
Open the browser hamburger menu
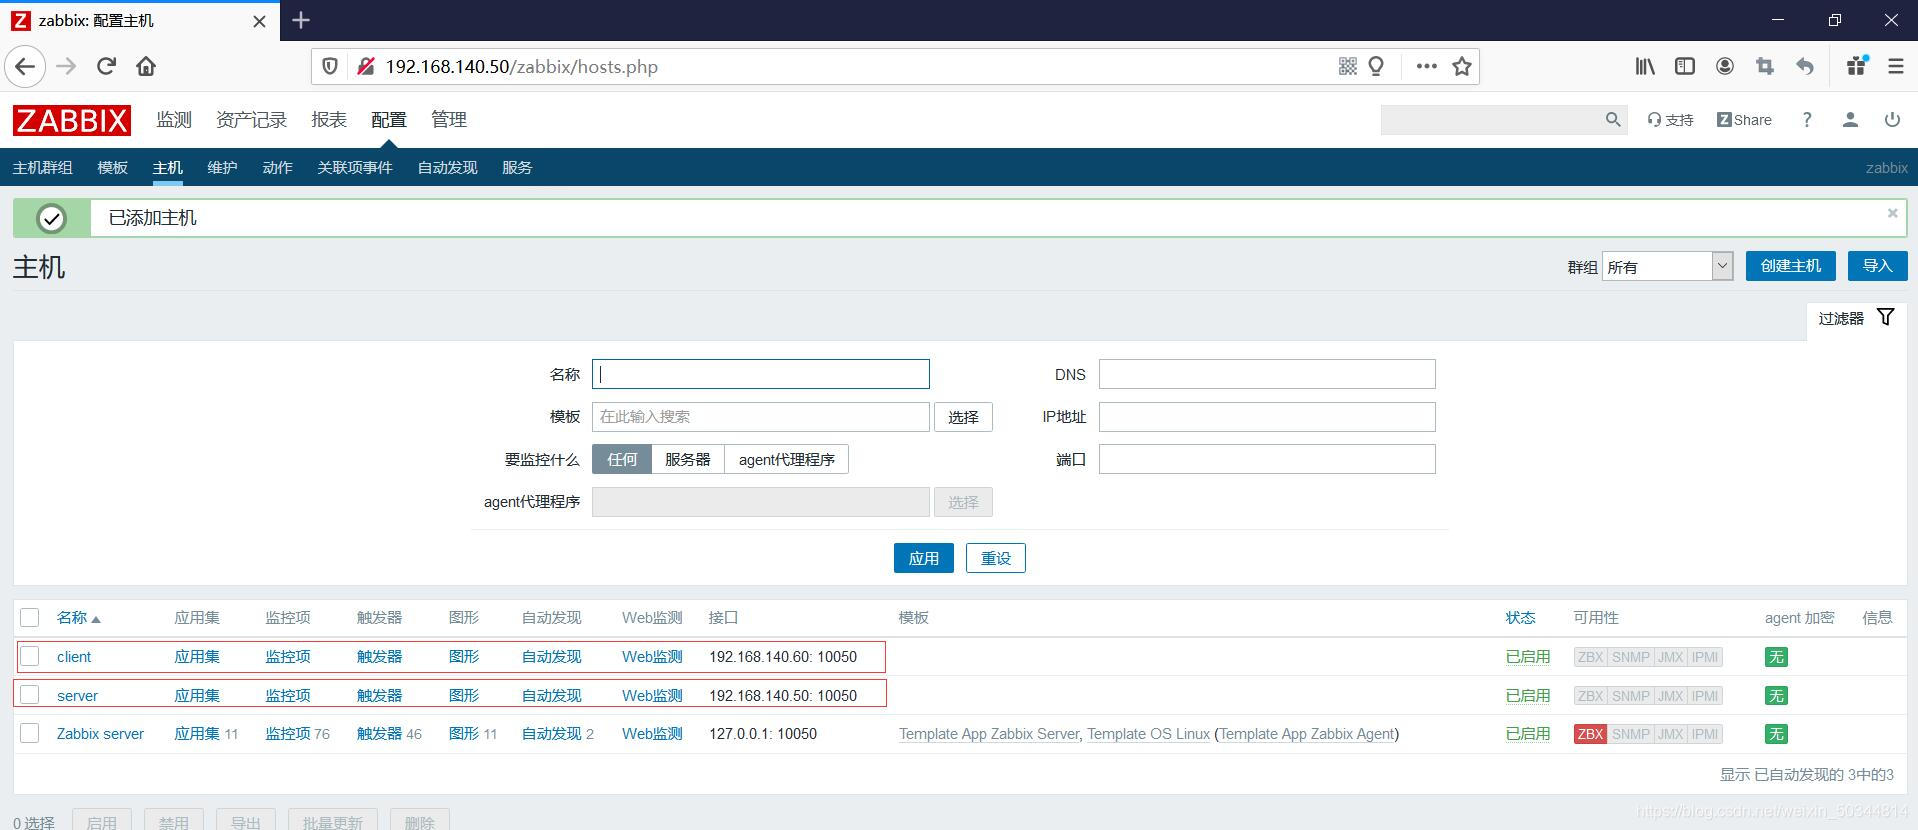tap(1895, 67)
